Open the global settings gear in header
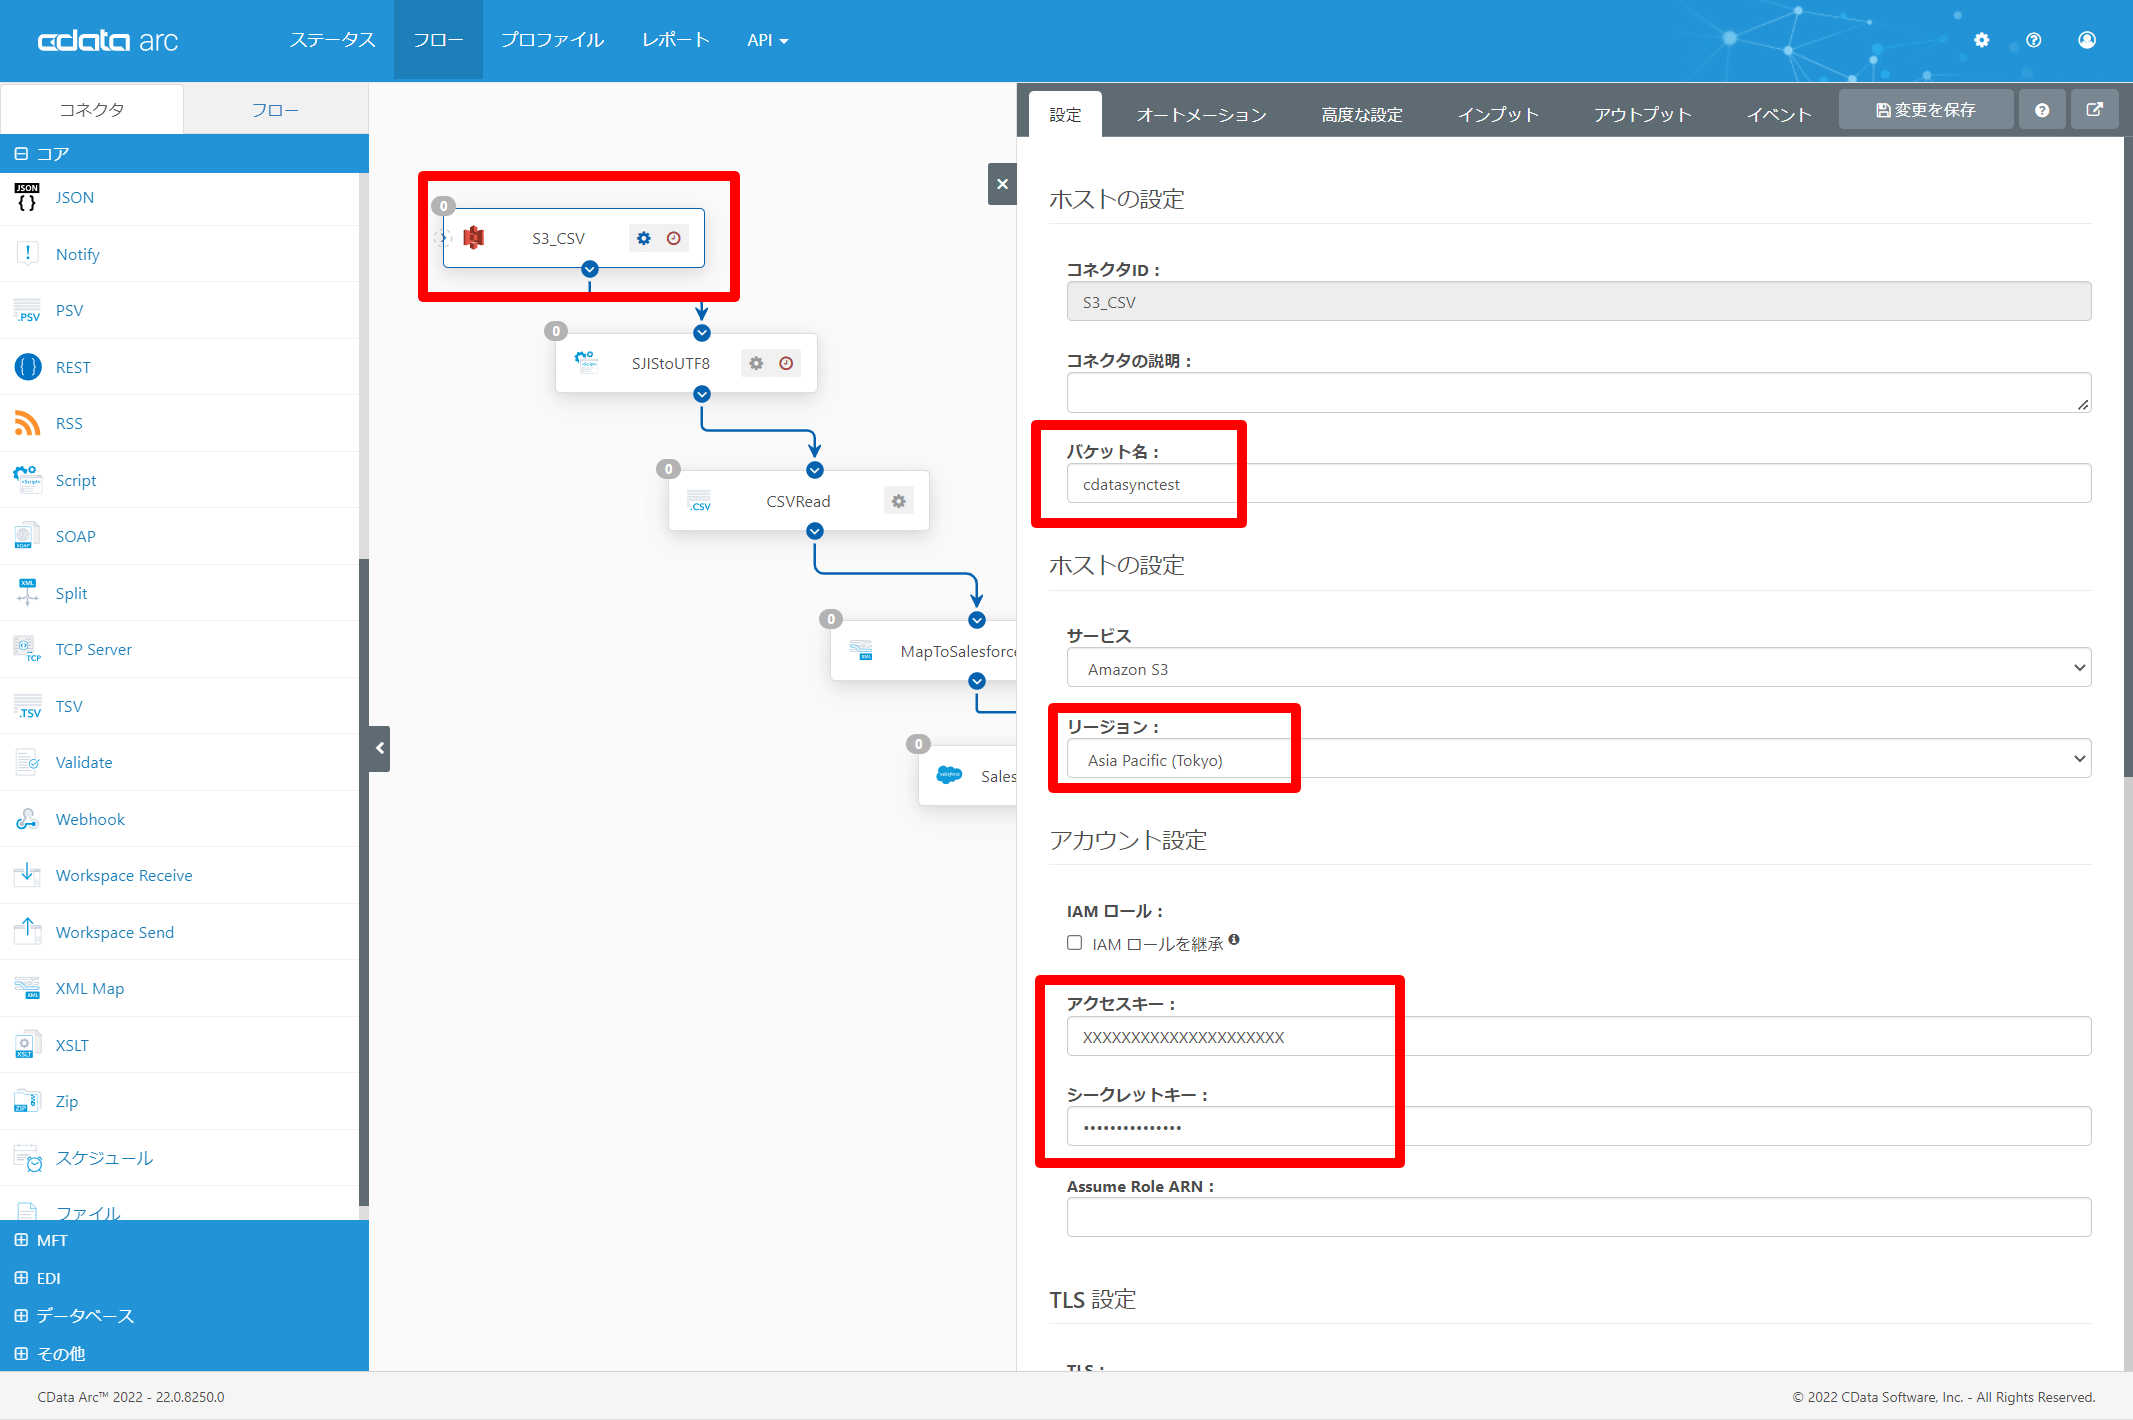Viewport: 2133px width, 1420px height. tap(1981, 40)
